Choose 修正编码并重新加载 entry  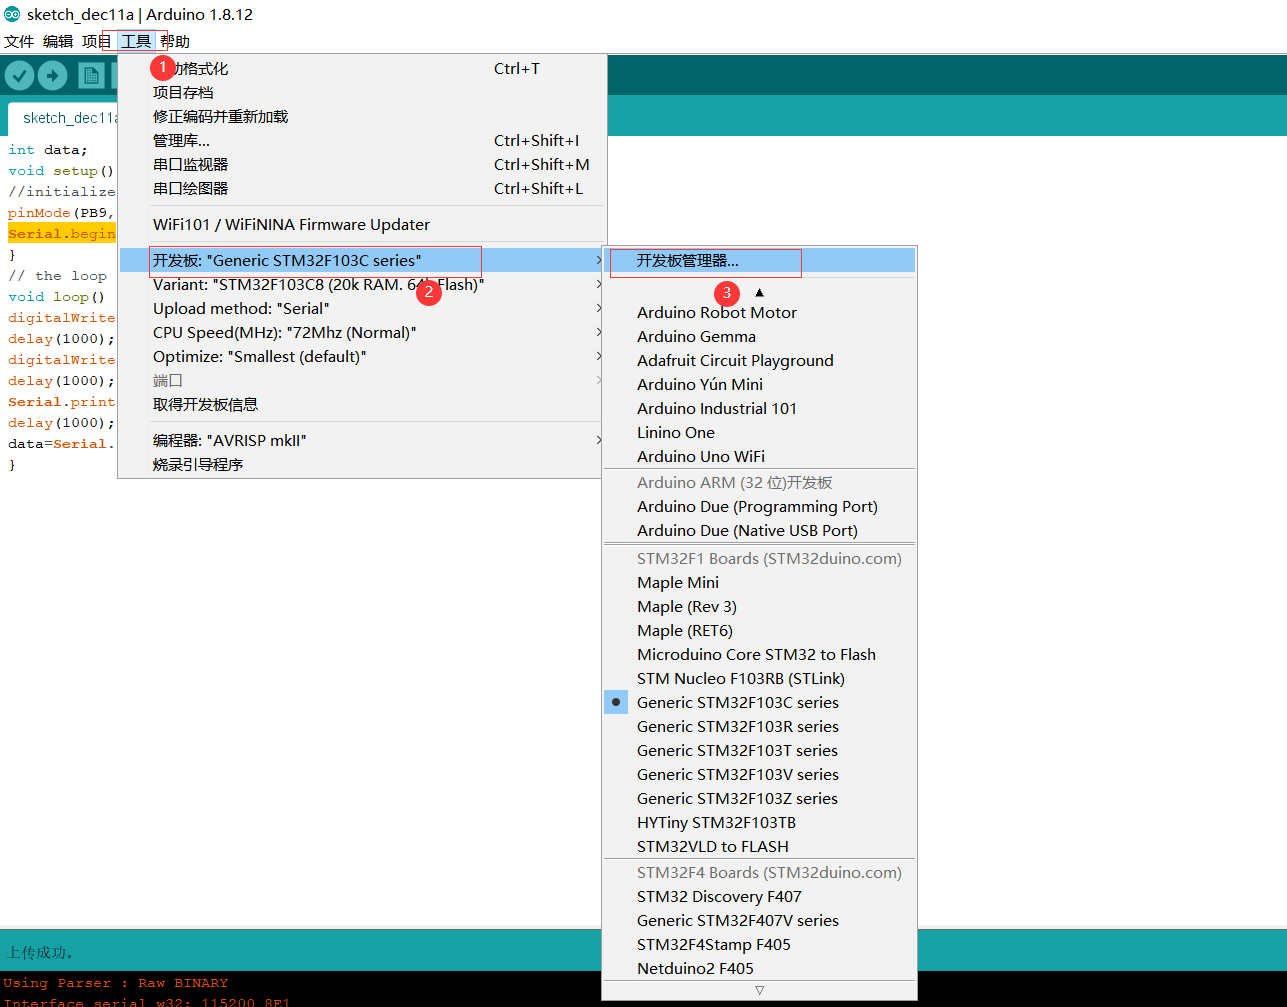point(362,116)
